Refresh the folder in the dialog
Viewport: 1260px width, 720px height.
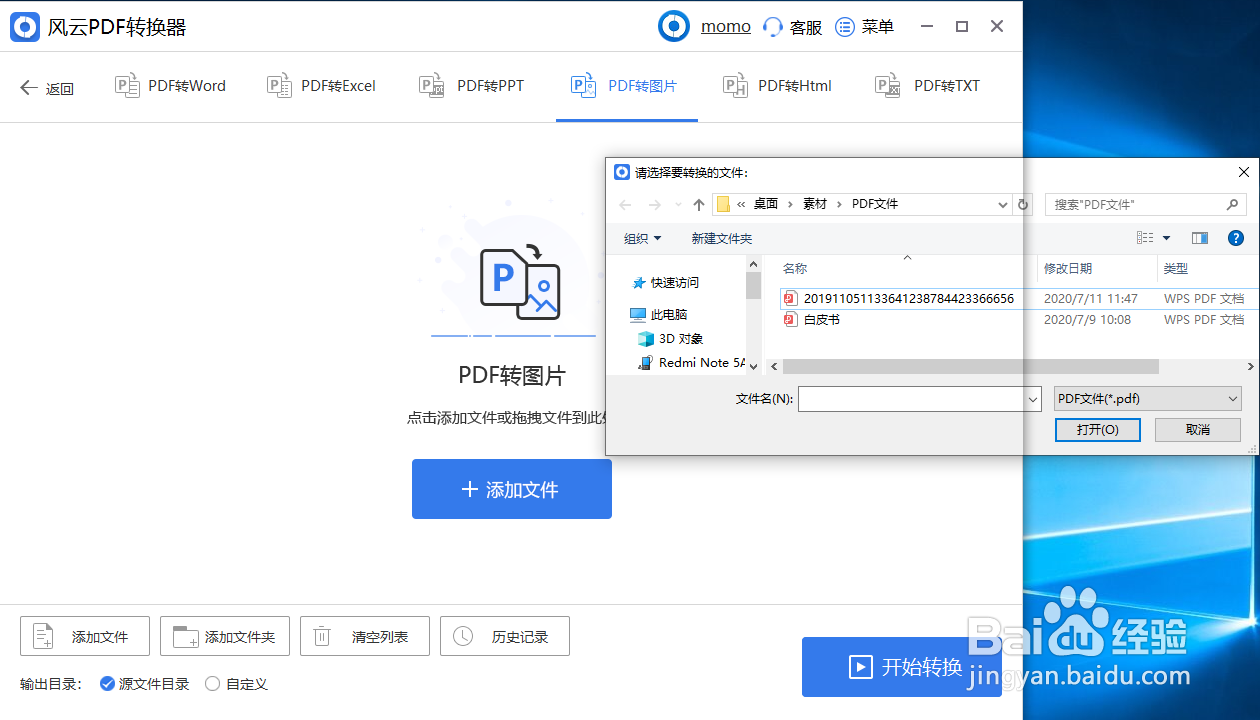click(x=1022, y=205)
